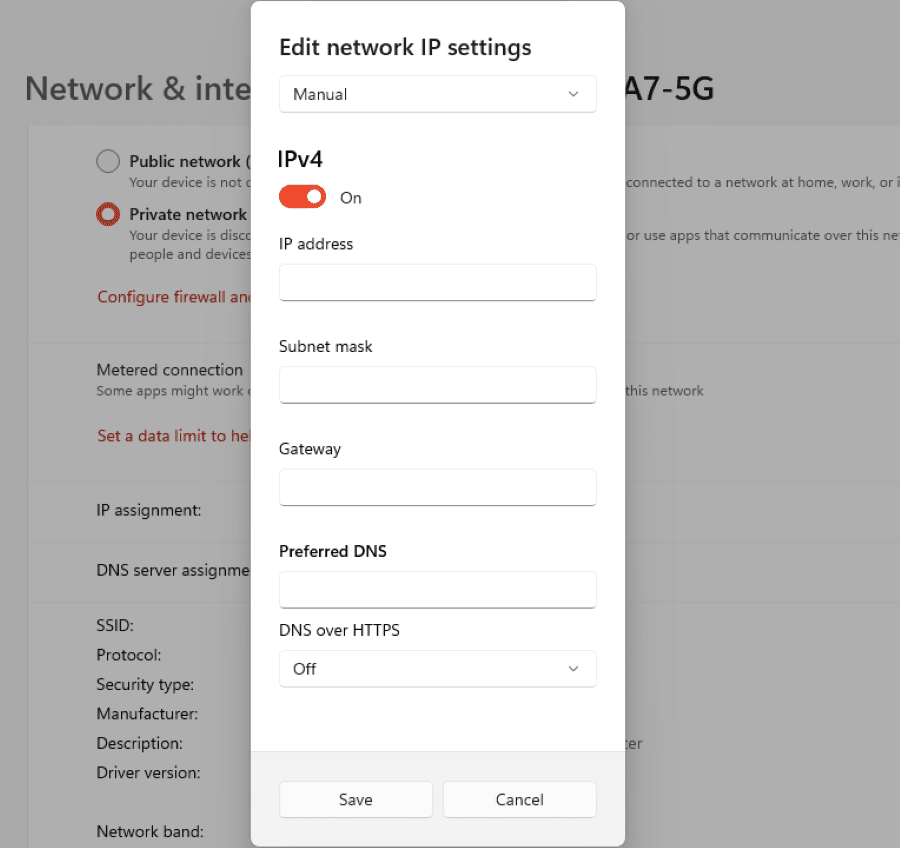Go back to Network & internet breadcrumb
This screenshot has height=848, width=900.
[x=137, y=89]
